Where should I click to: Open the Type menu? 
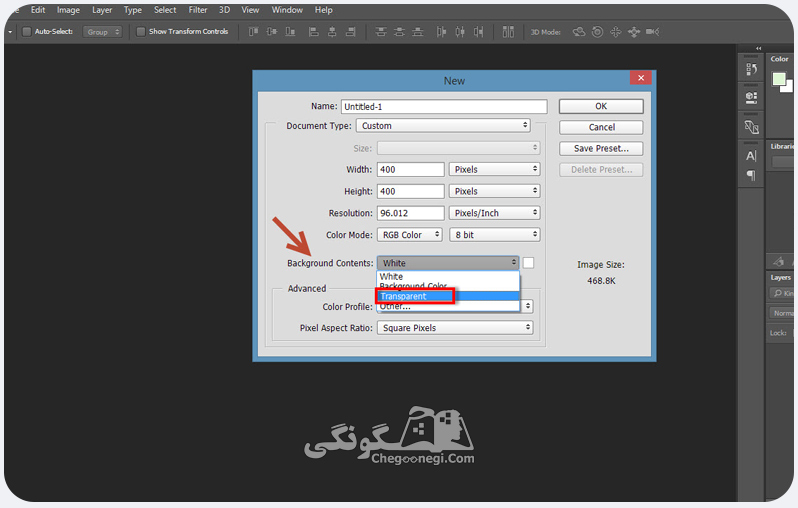pyautogui.click(x=133, y=10)
